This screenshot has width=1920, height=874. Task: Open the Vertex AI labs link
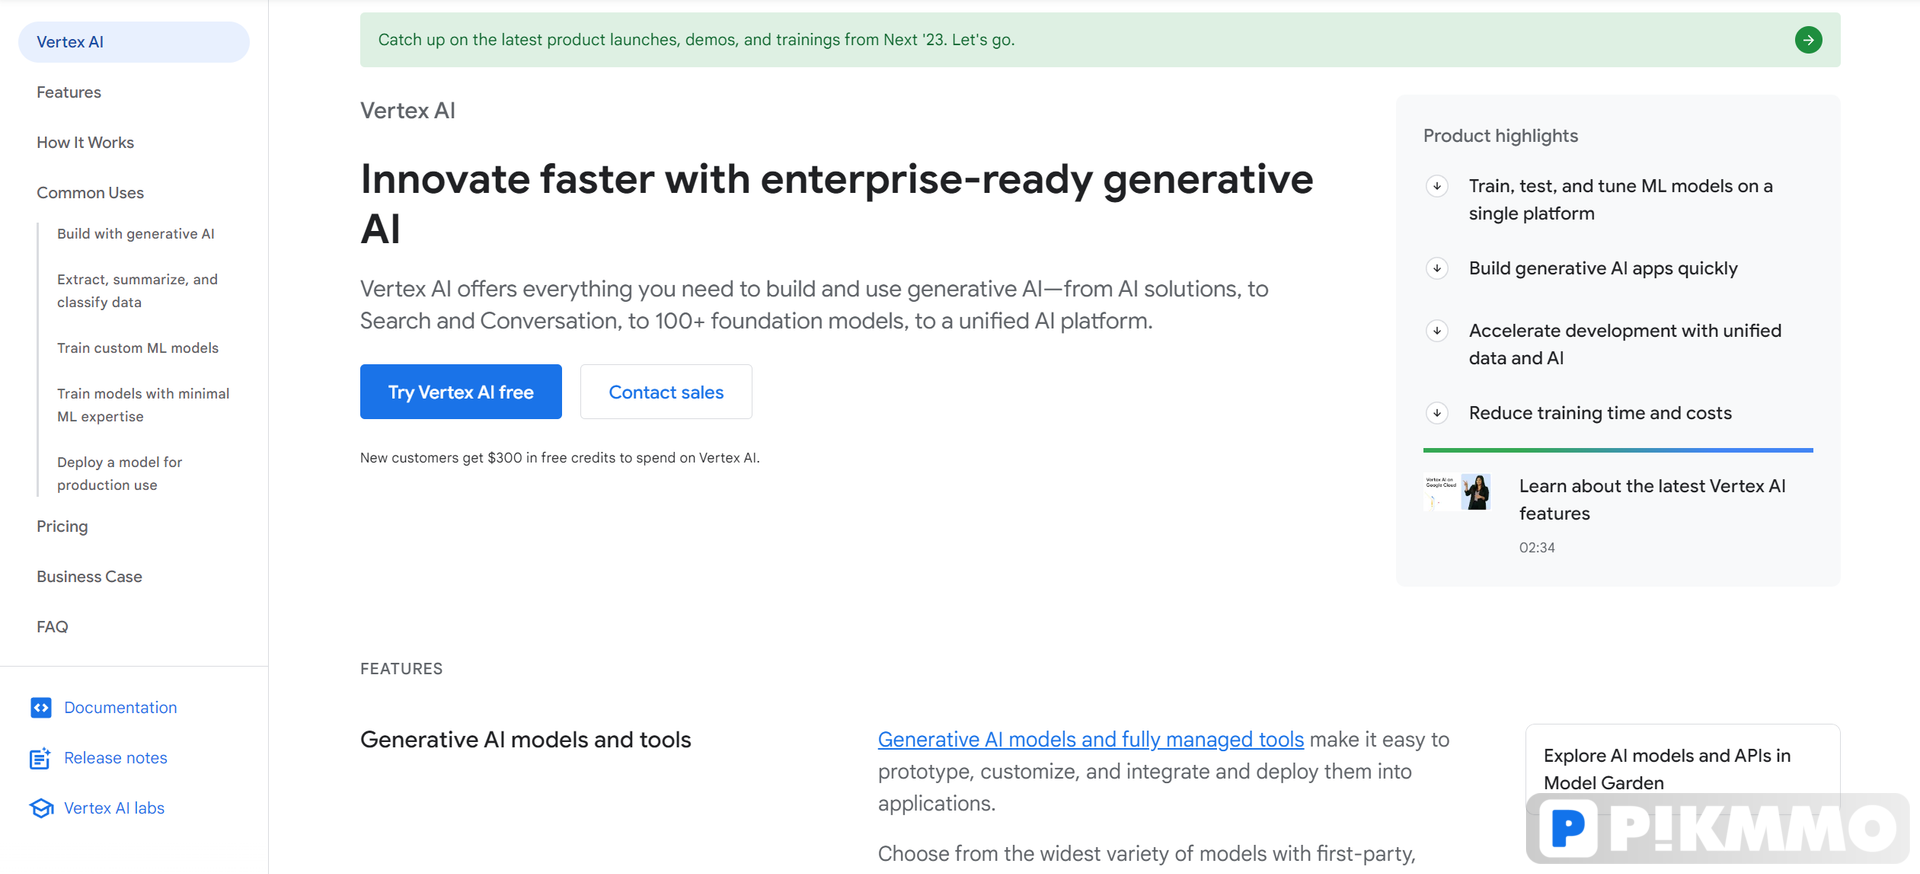click(x=114, y=808)
